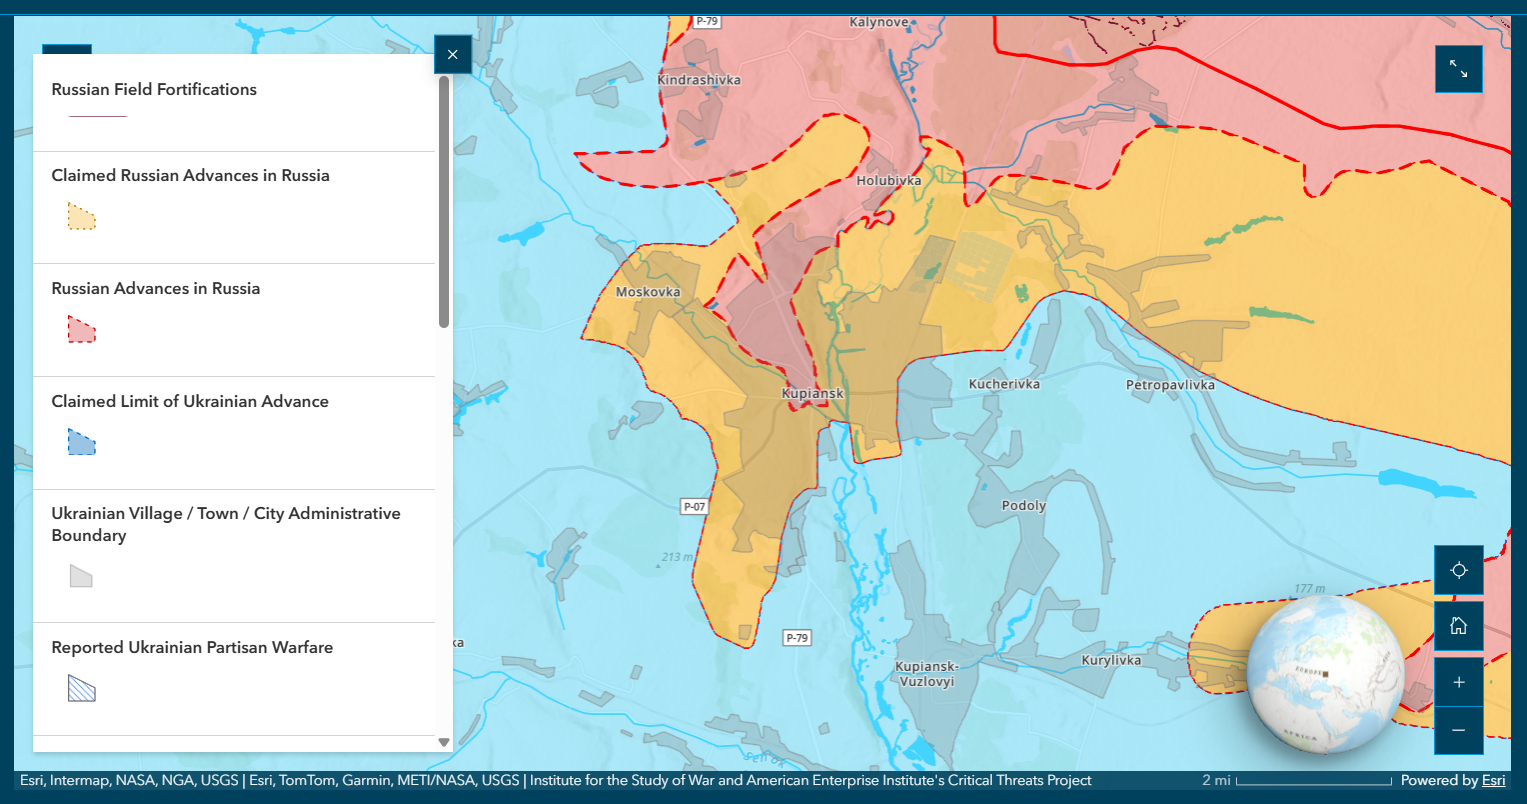Select Claimed Limit of Ukrainian Advance label

(190, 401)
